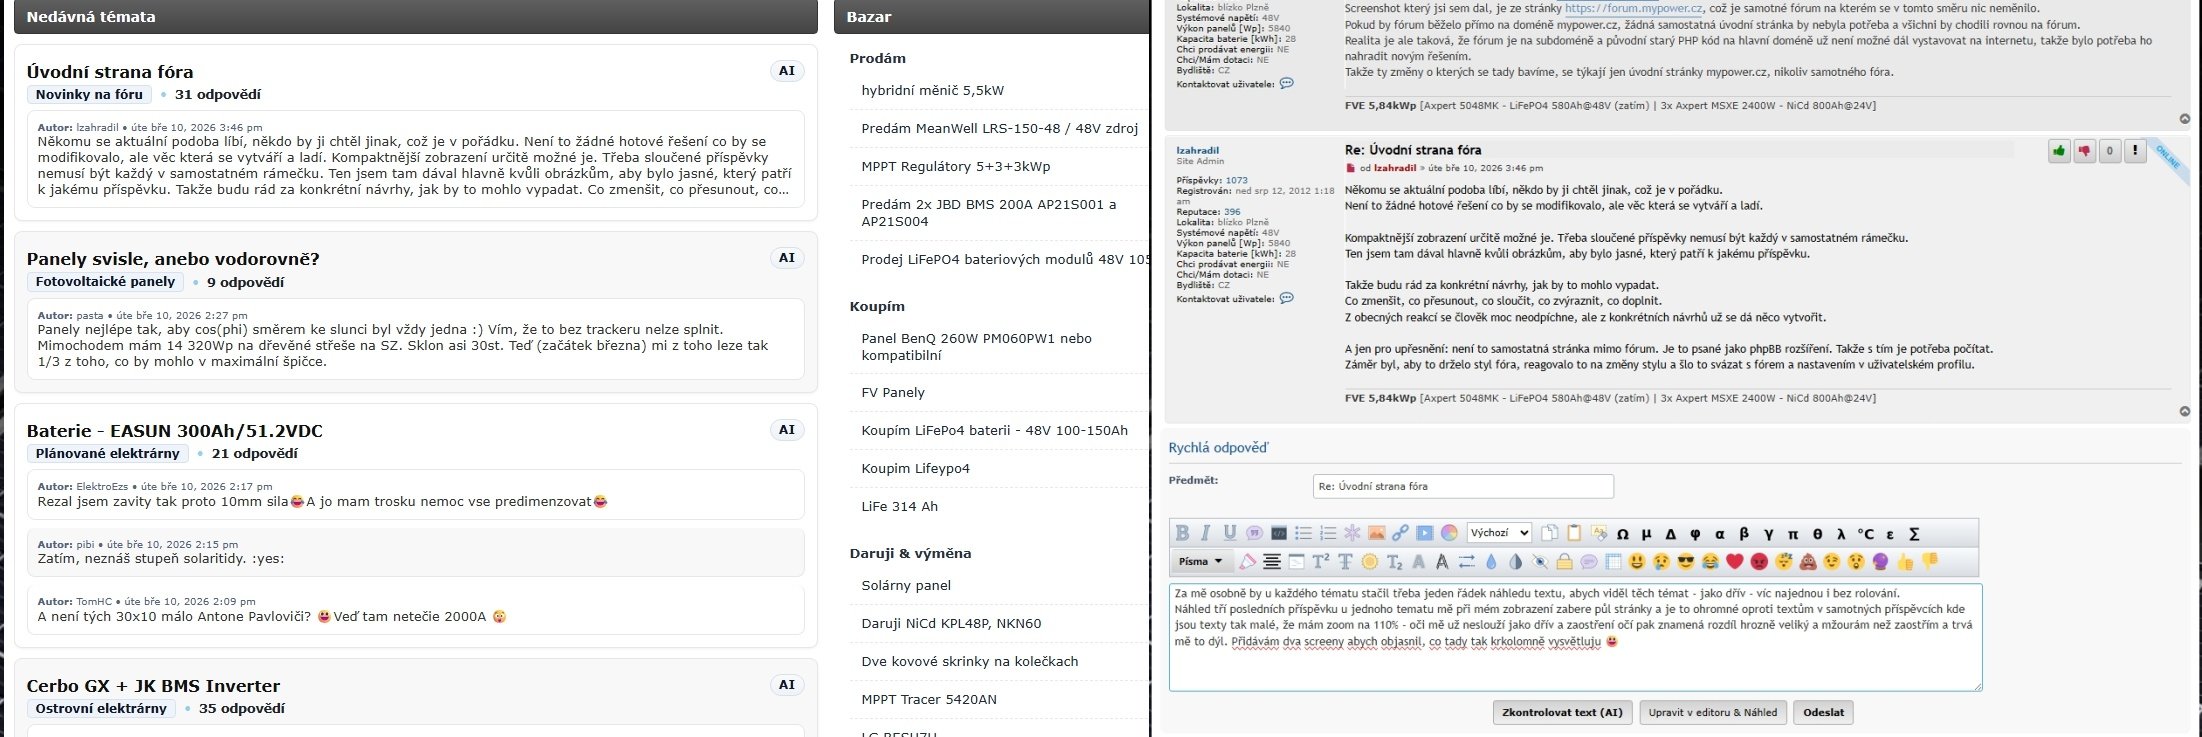Click the strikethrough T icon
2202x737 pixels.
coord(1345,562)
